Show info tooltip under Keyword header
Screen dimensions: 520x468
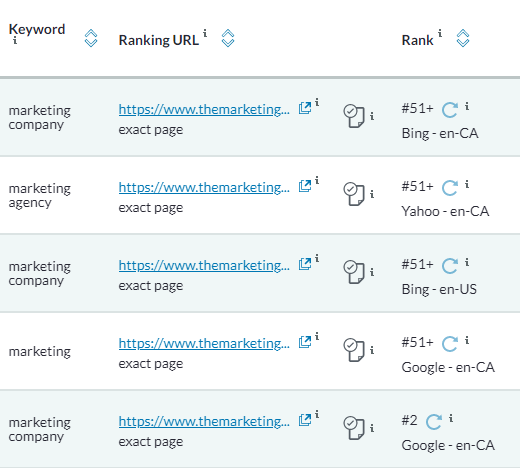coord(15,40)
